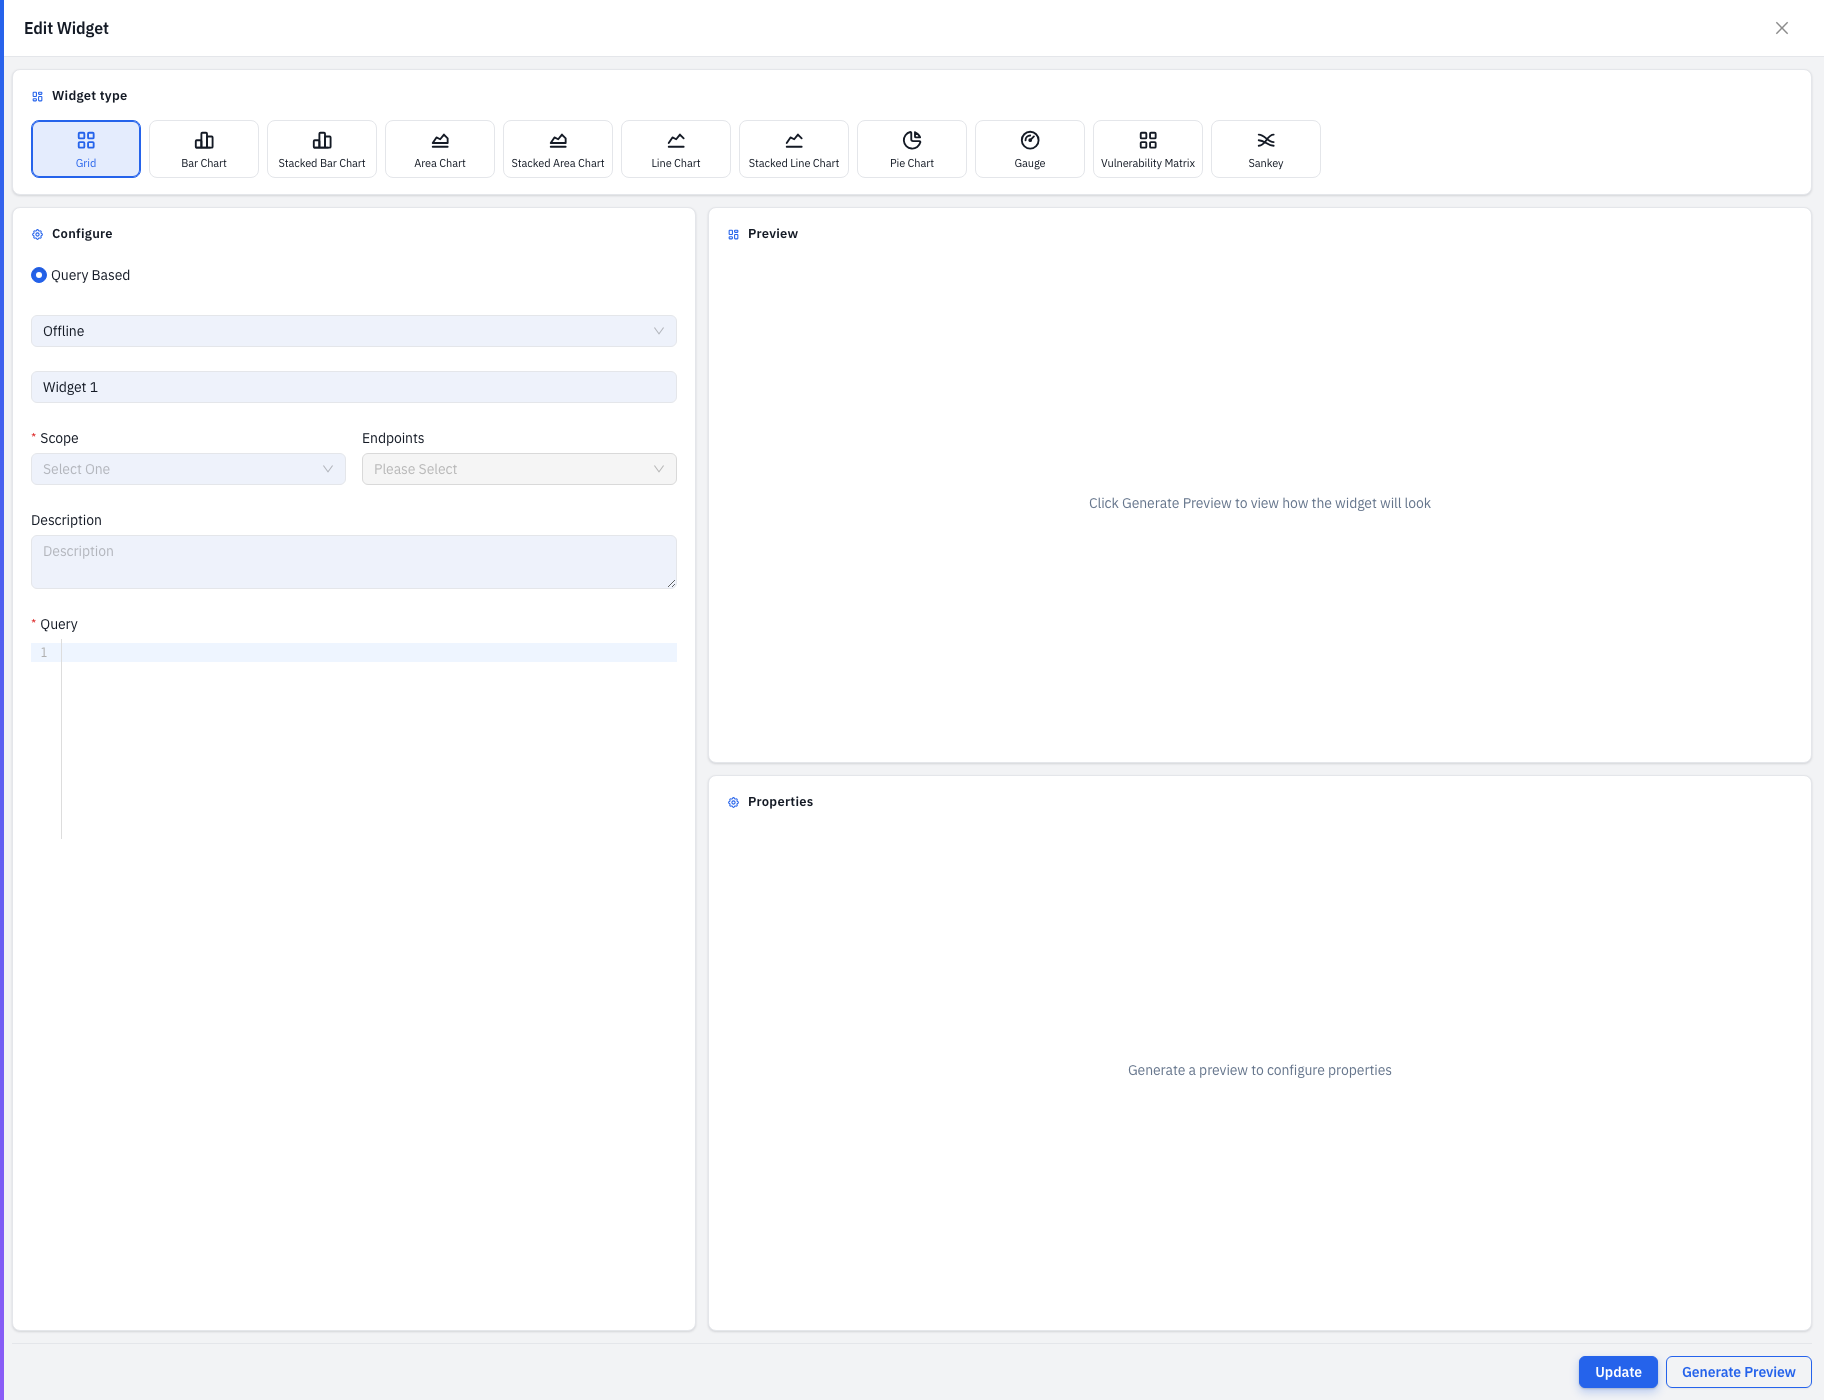
Task: Select the Area Chart widget type
Action: tap(440, 149)
